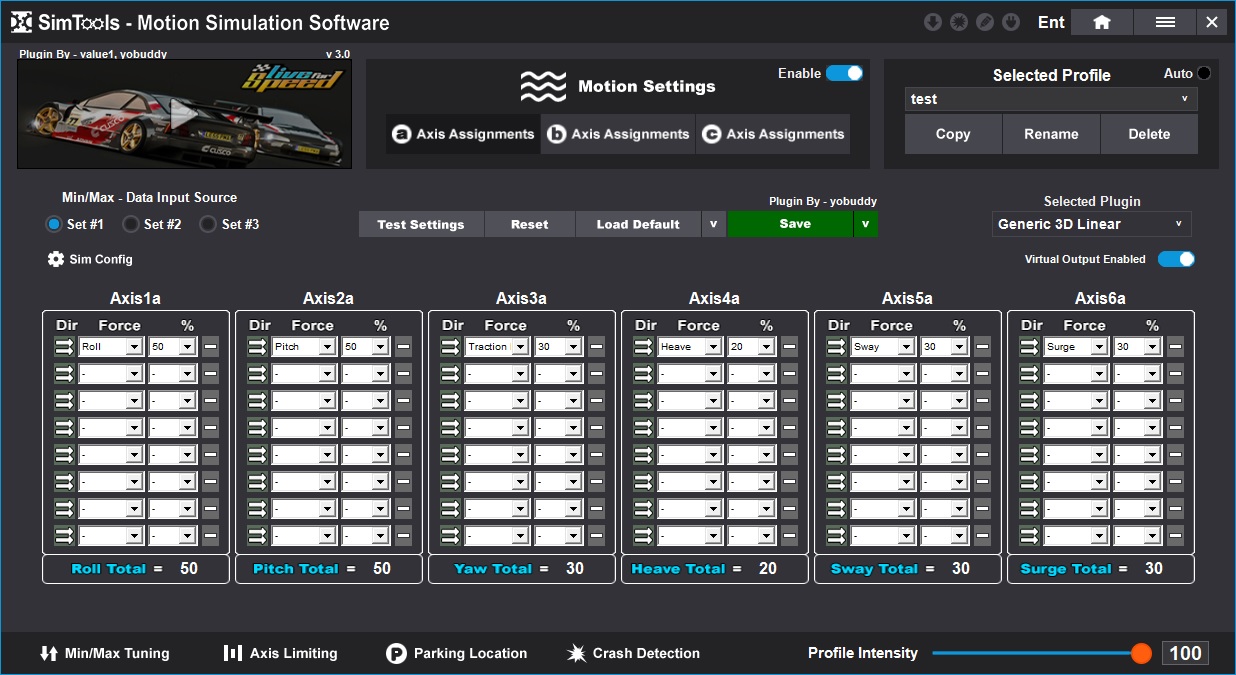Viewport: 1236px width, 675px height.
Task: Open Axis Limiting settings
Action: [280, 653]
